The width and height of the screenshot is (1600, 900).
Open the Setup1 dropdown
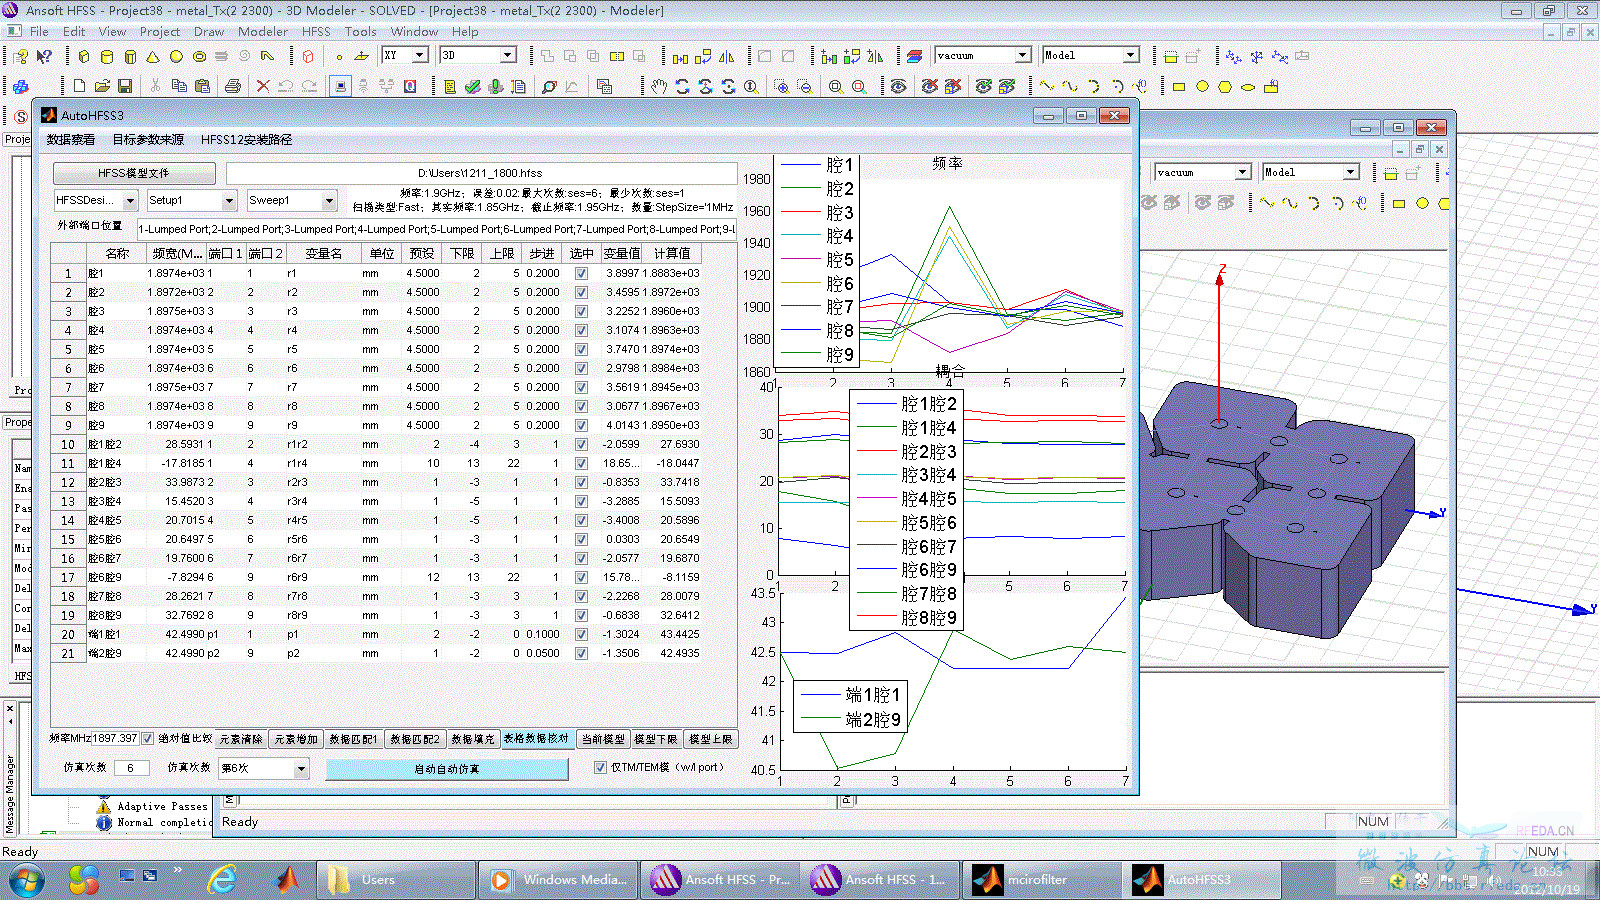[192, 201]
